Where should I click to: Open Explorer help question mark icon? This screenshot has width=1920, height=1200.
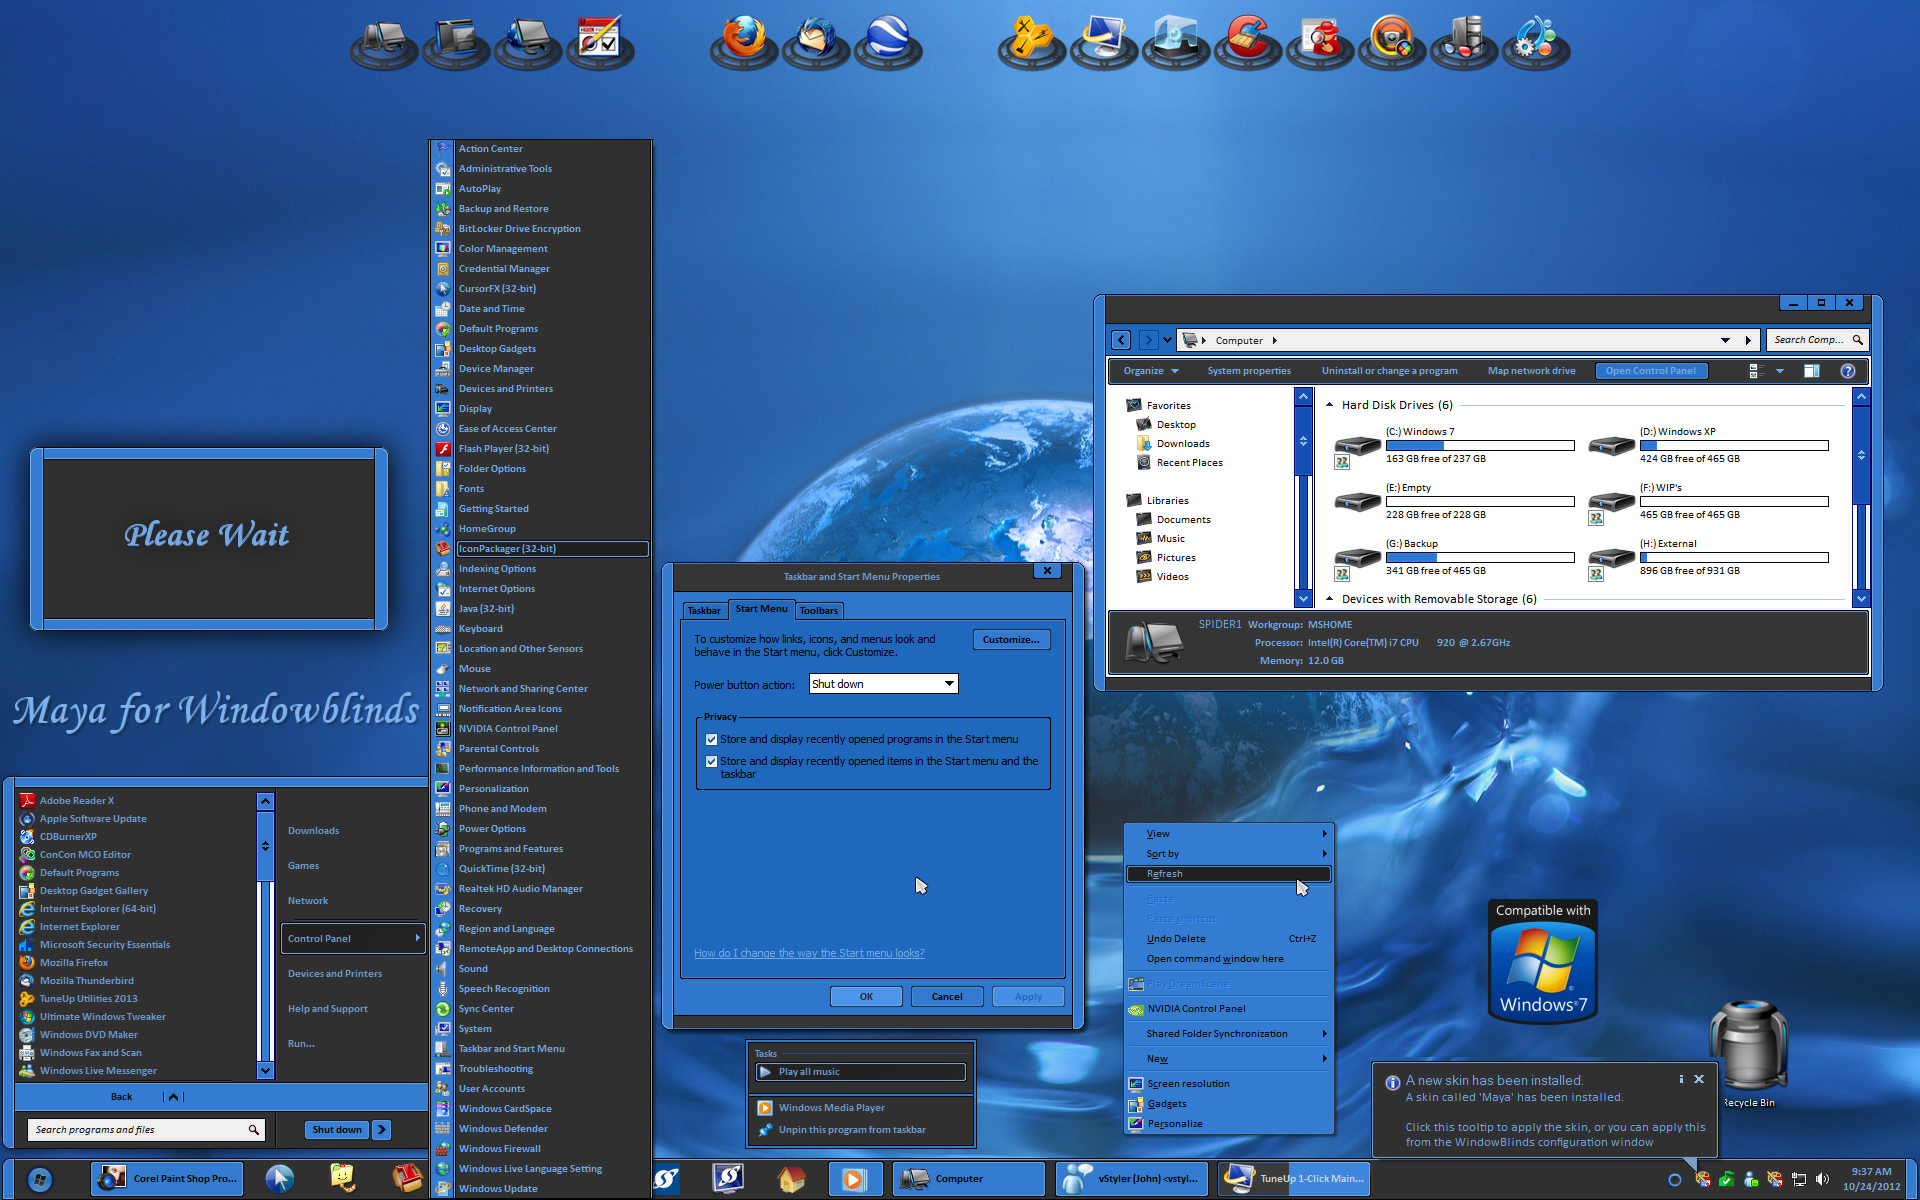pos(1848,371)
